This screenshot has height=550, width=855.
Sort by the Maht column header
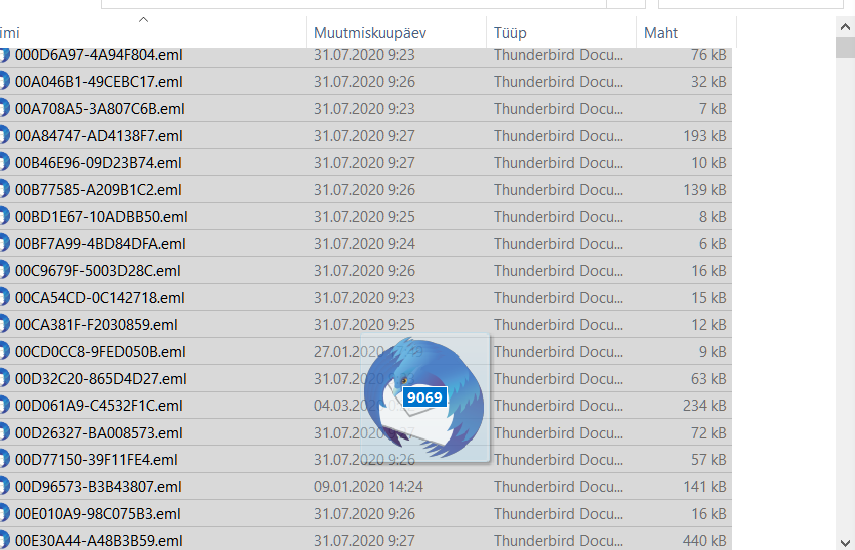pyautogui.click(x=660, y=33)
